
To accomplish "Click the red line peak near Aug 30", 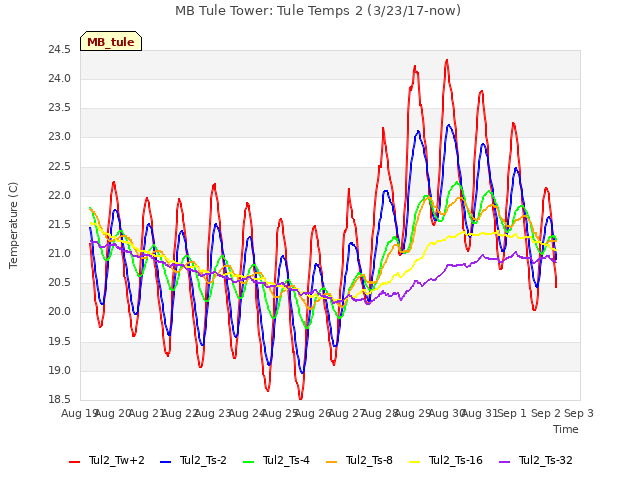I will click(447, 60).
